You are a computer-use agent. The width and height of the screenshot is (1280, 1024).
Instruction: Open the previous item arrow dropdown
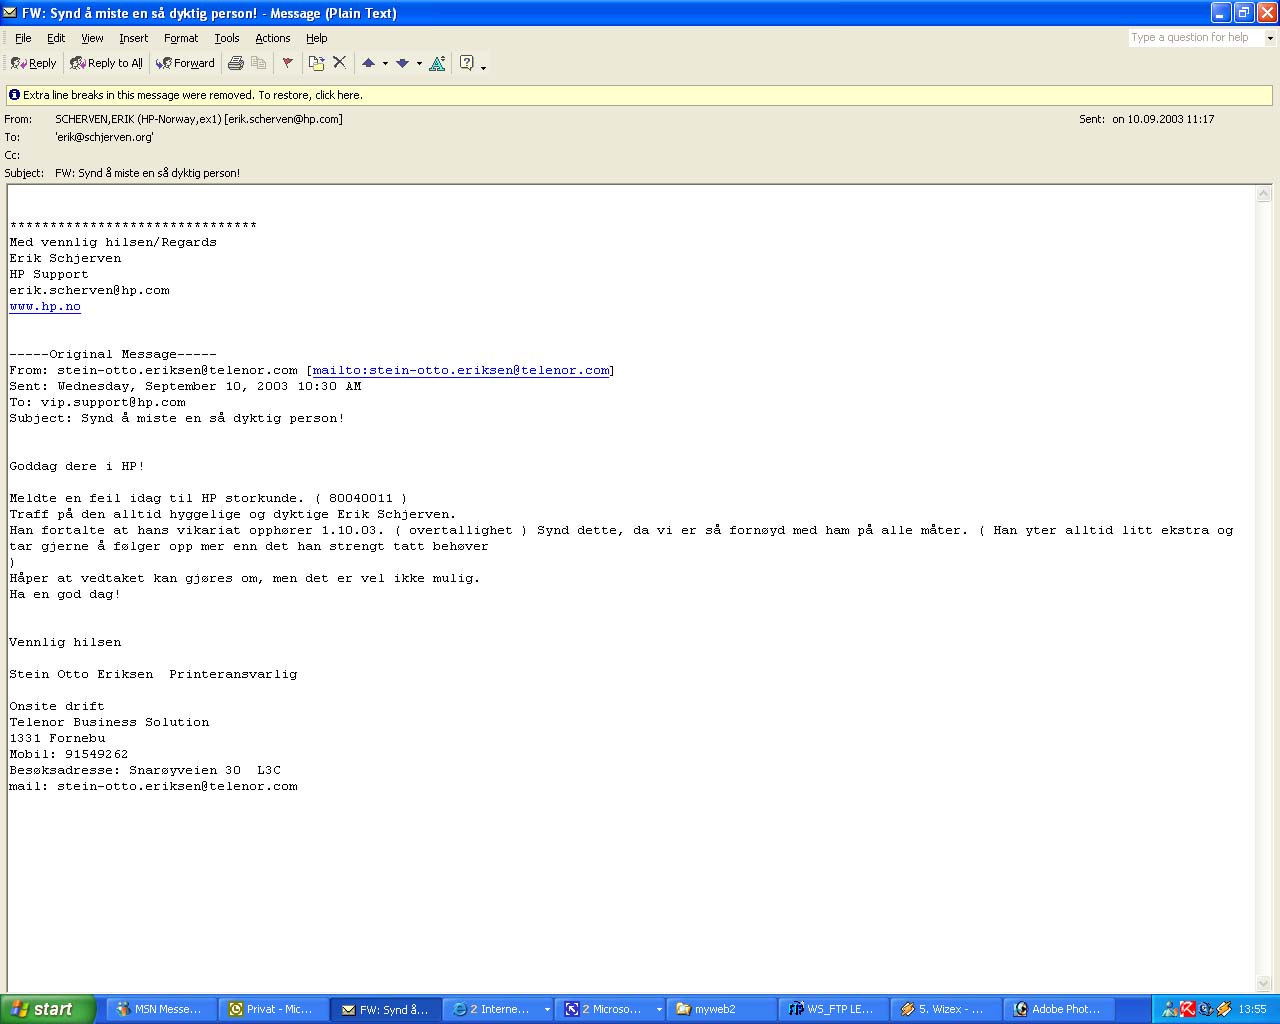[x=385, y=64]
